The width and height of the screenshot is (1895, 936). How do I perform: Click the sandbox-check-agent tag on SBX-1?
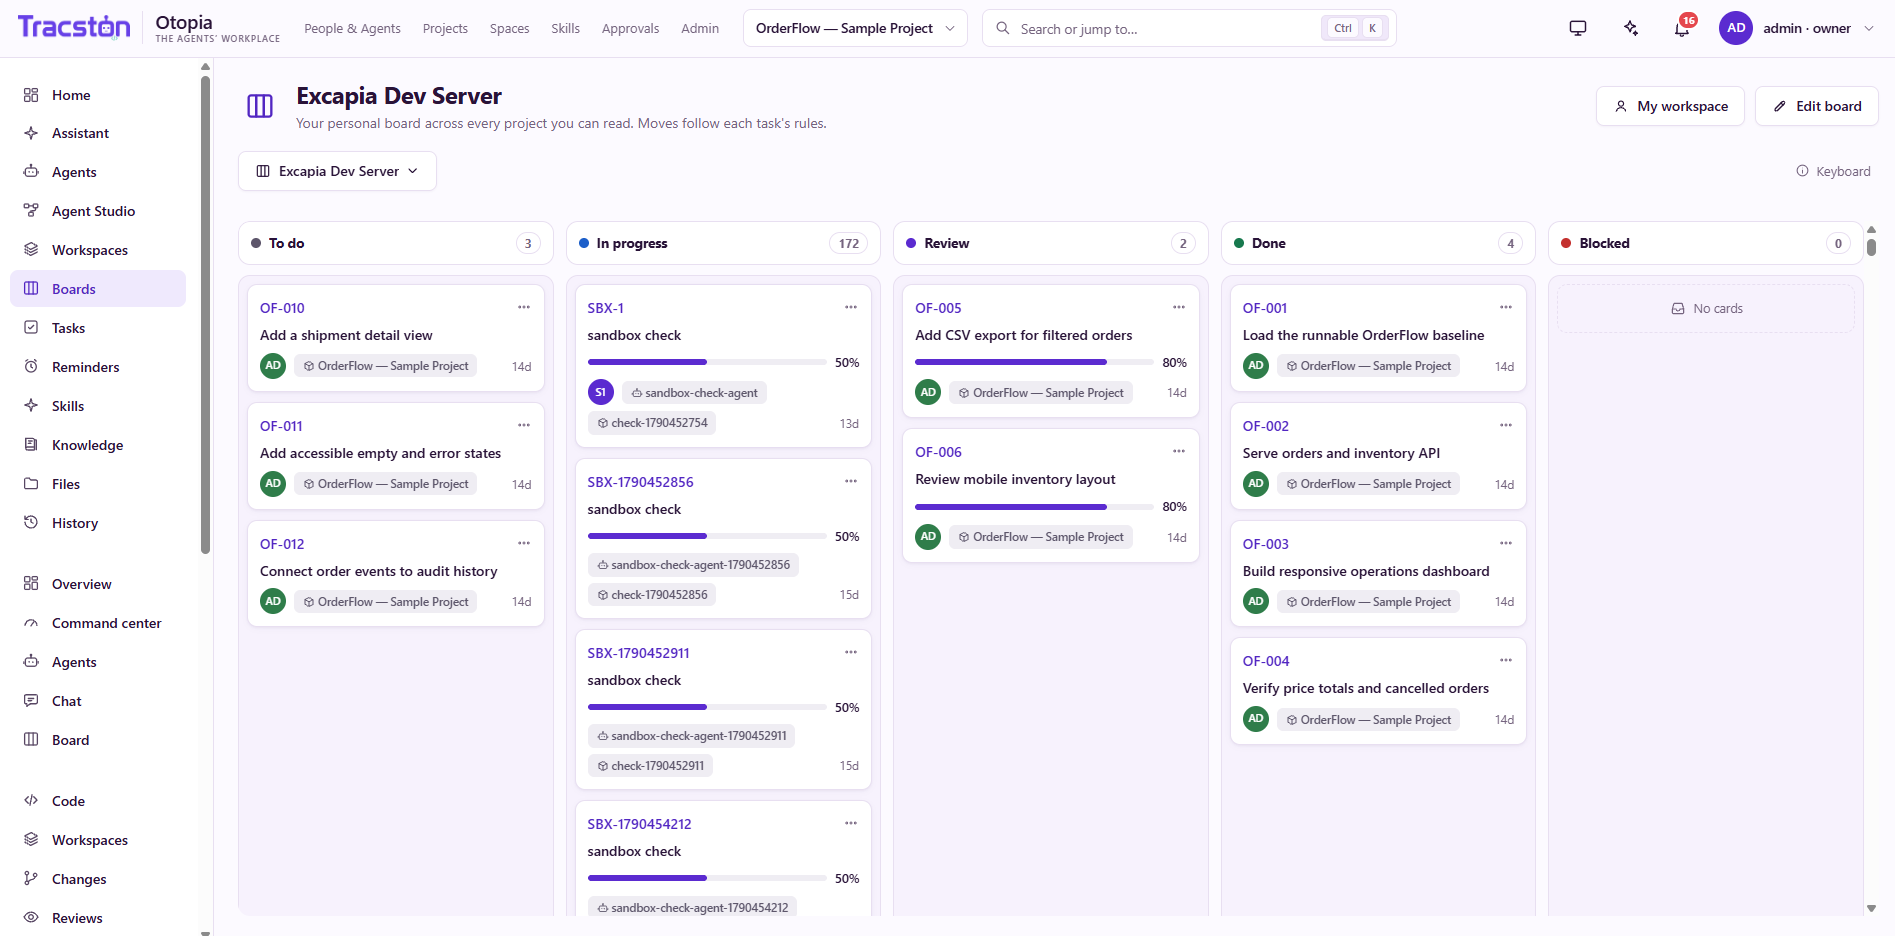click(694, 393)
